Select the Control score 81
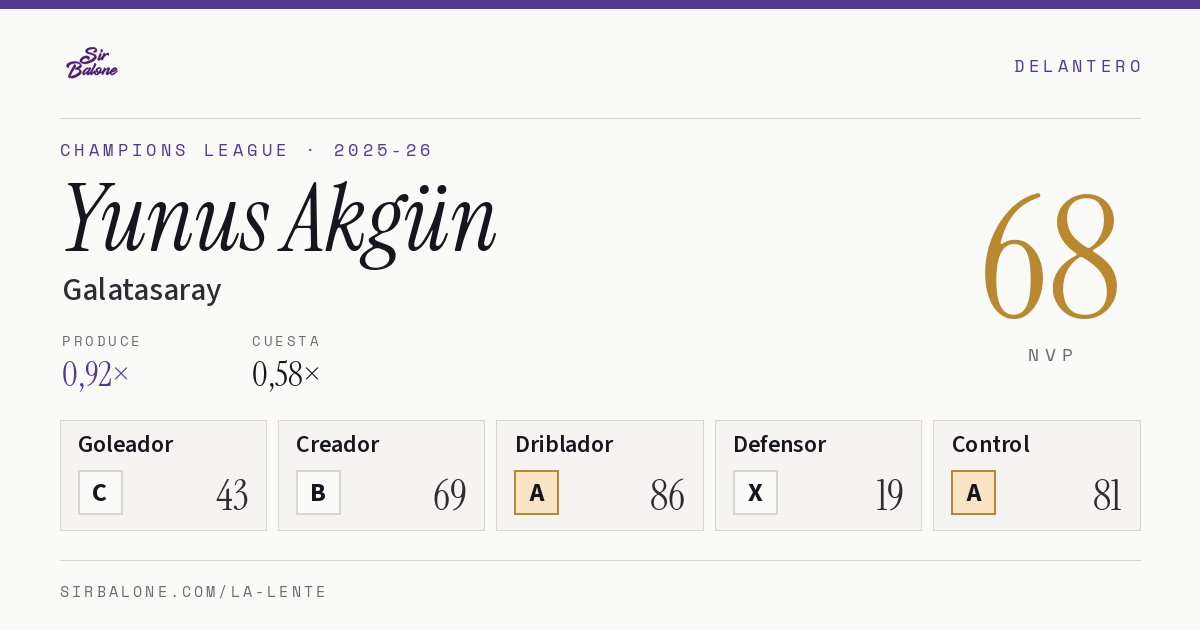The height and width of the screenshot is (630, 1200). tap(1107, 494)
